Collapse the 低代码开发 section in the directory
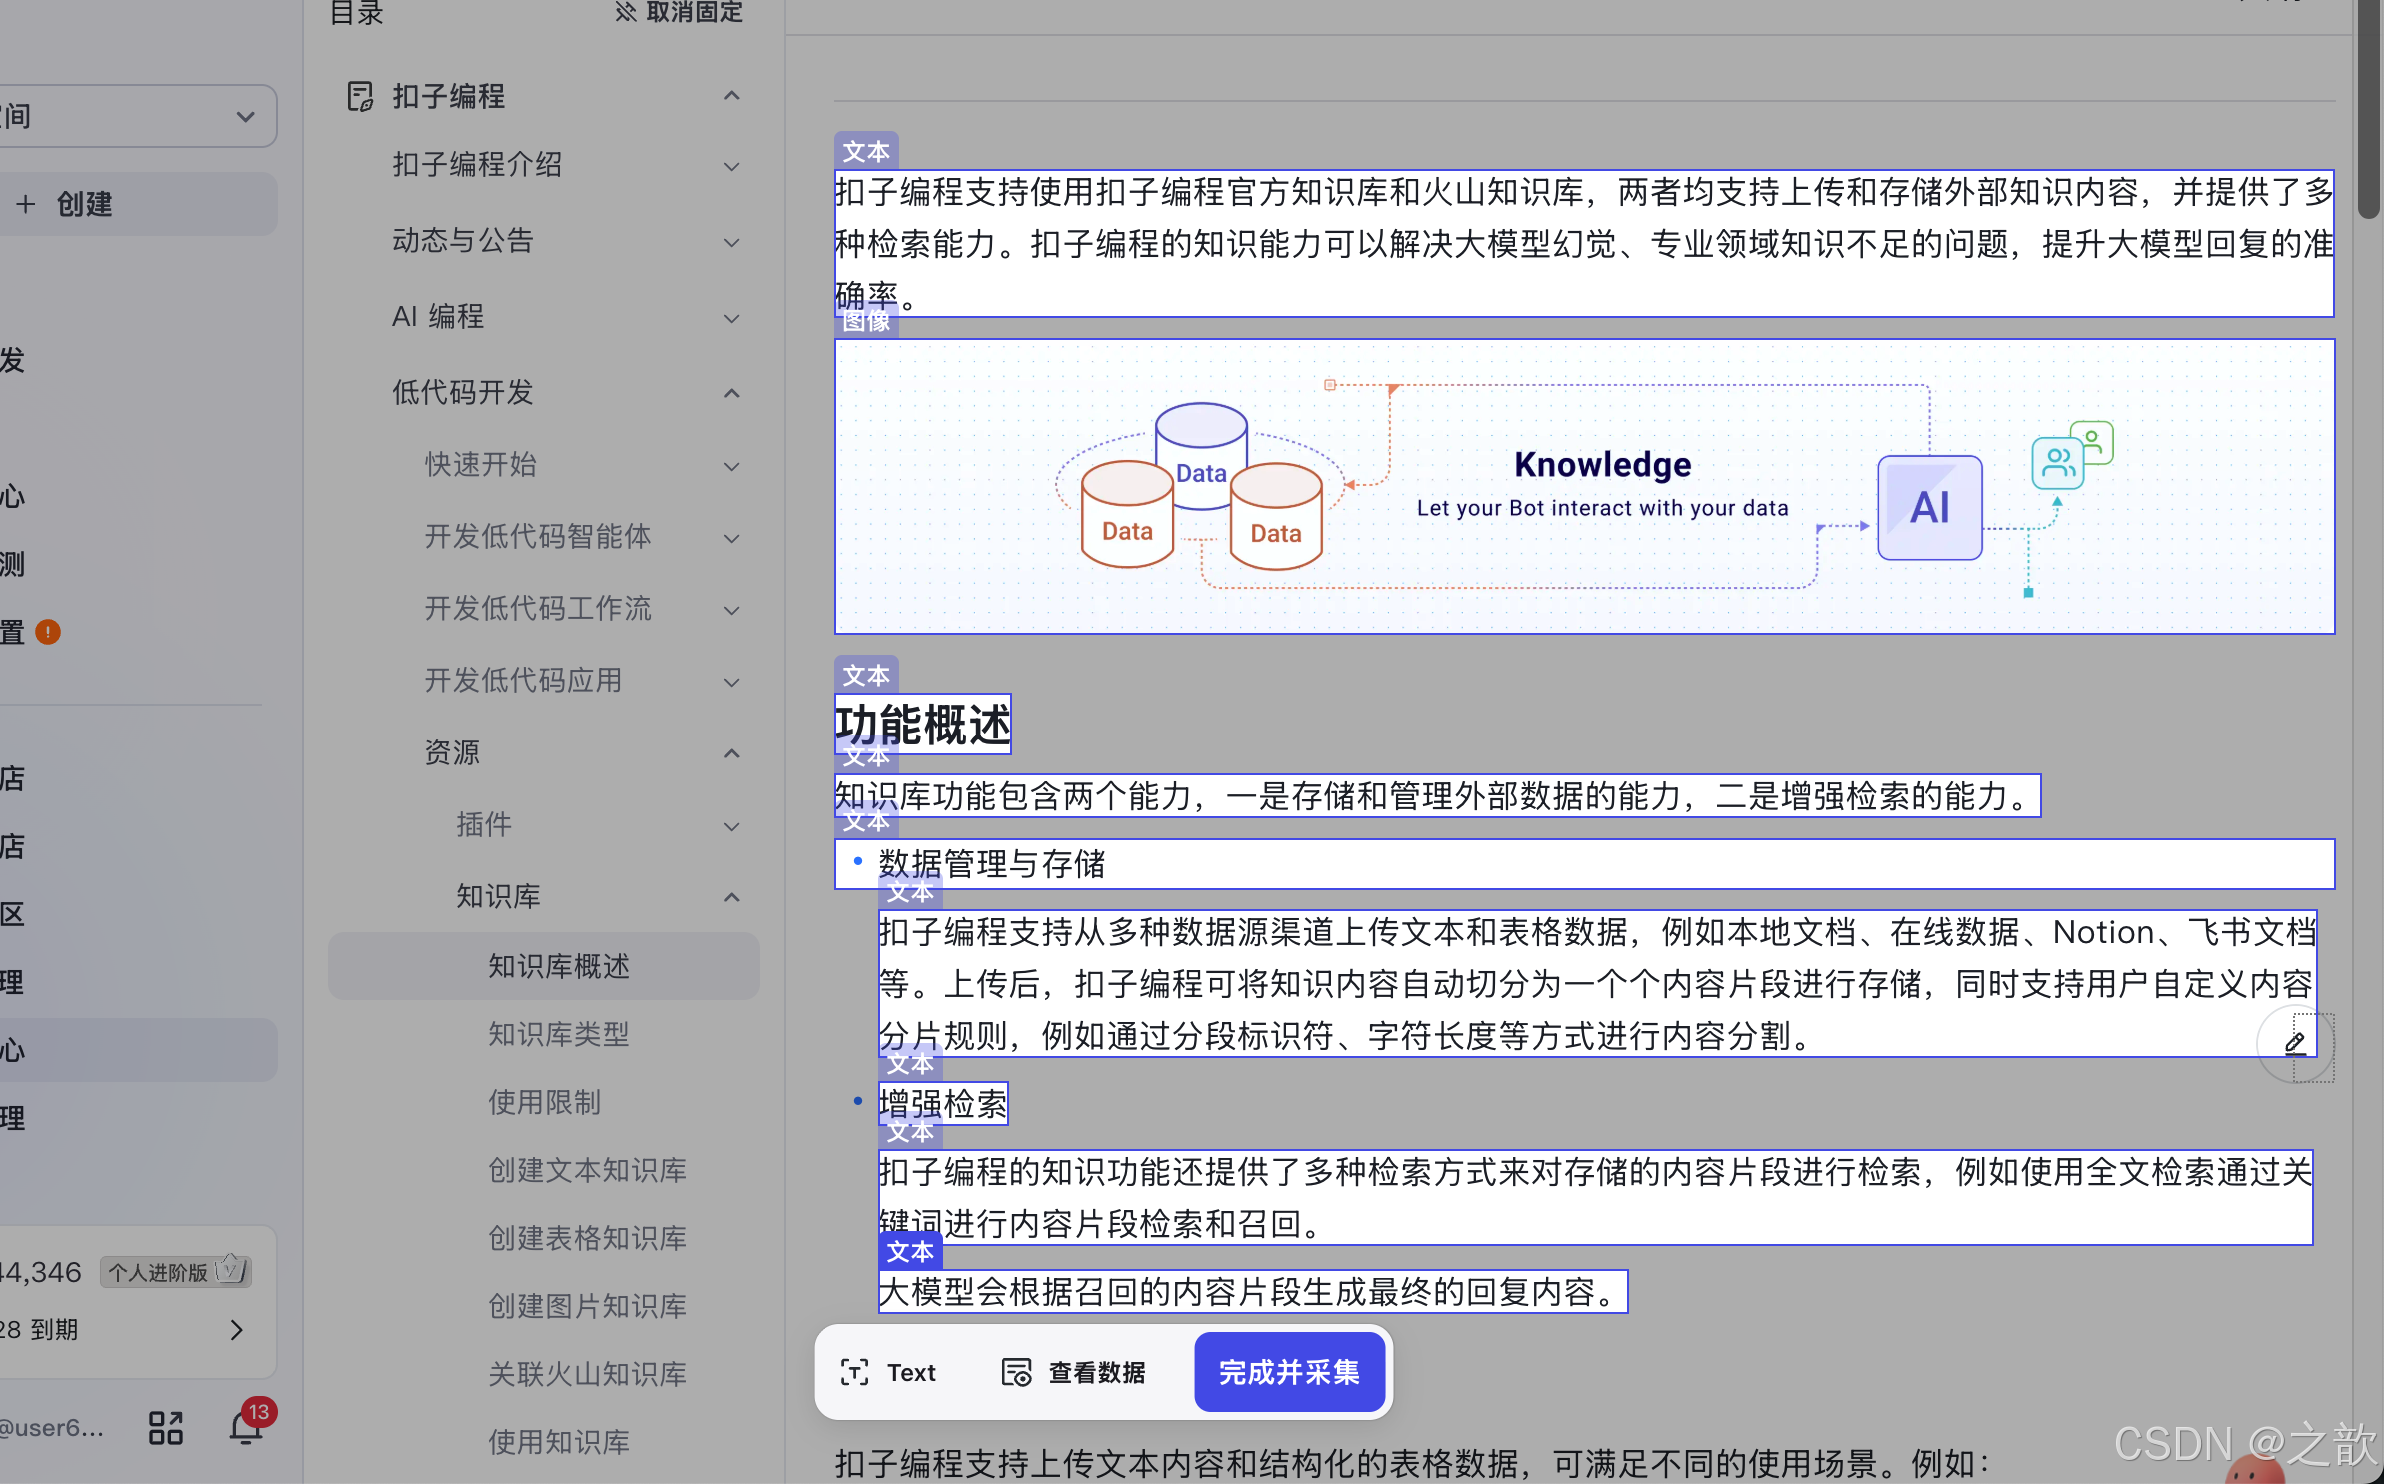 coord(731,393)
